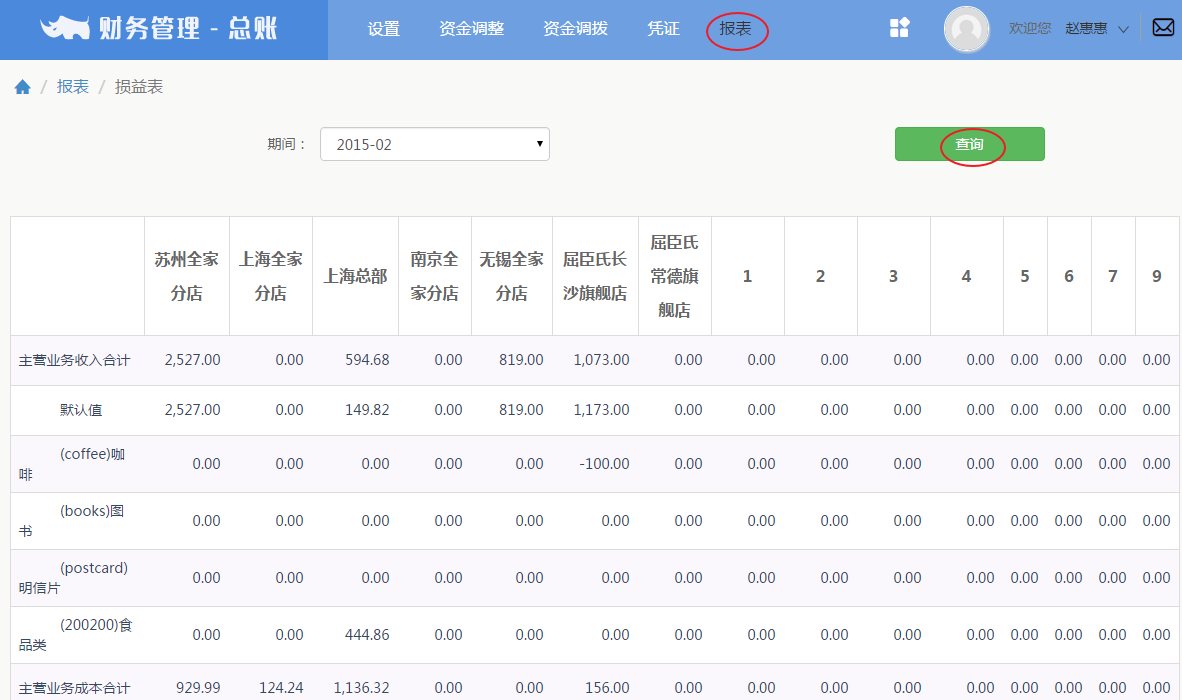Click 819.00 in 主营业务收入合计 row
The height and width of the screenshot is (700, 1182).
coord(521,360)
